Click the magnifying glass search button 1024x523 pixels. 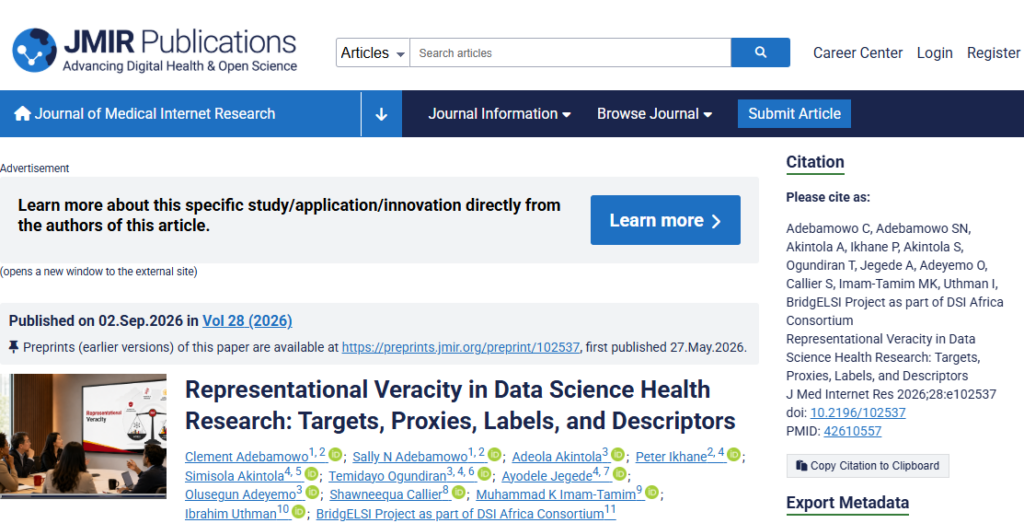pos(760,52)
